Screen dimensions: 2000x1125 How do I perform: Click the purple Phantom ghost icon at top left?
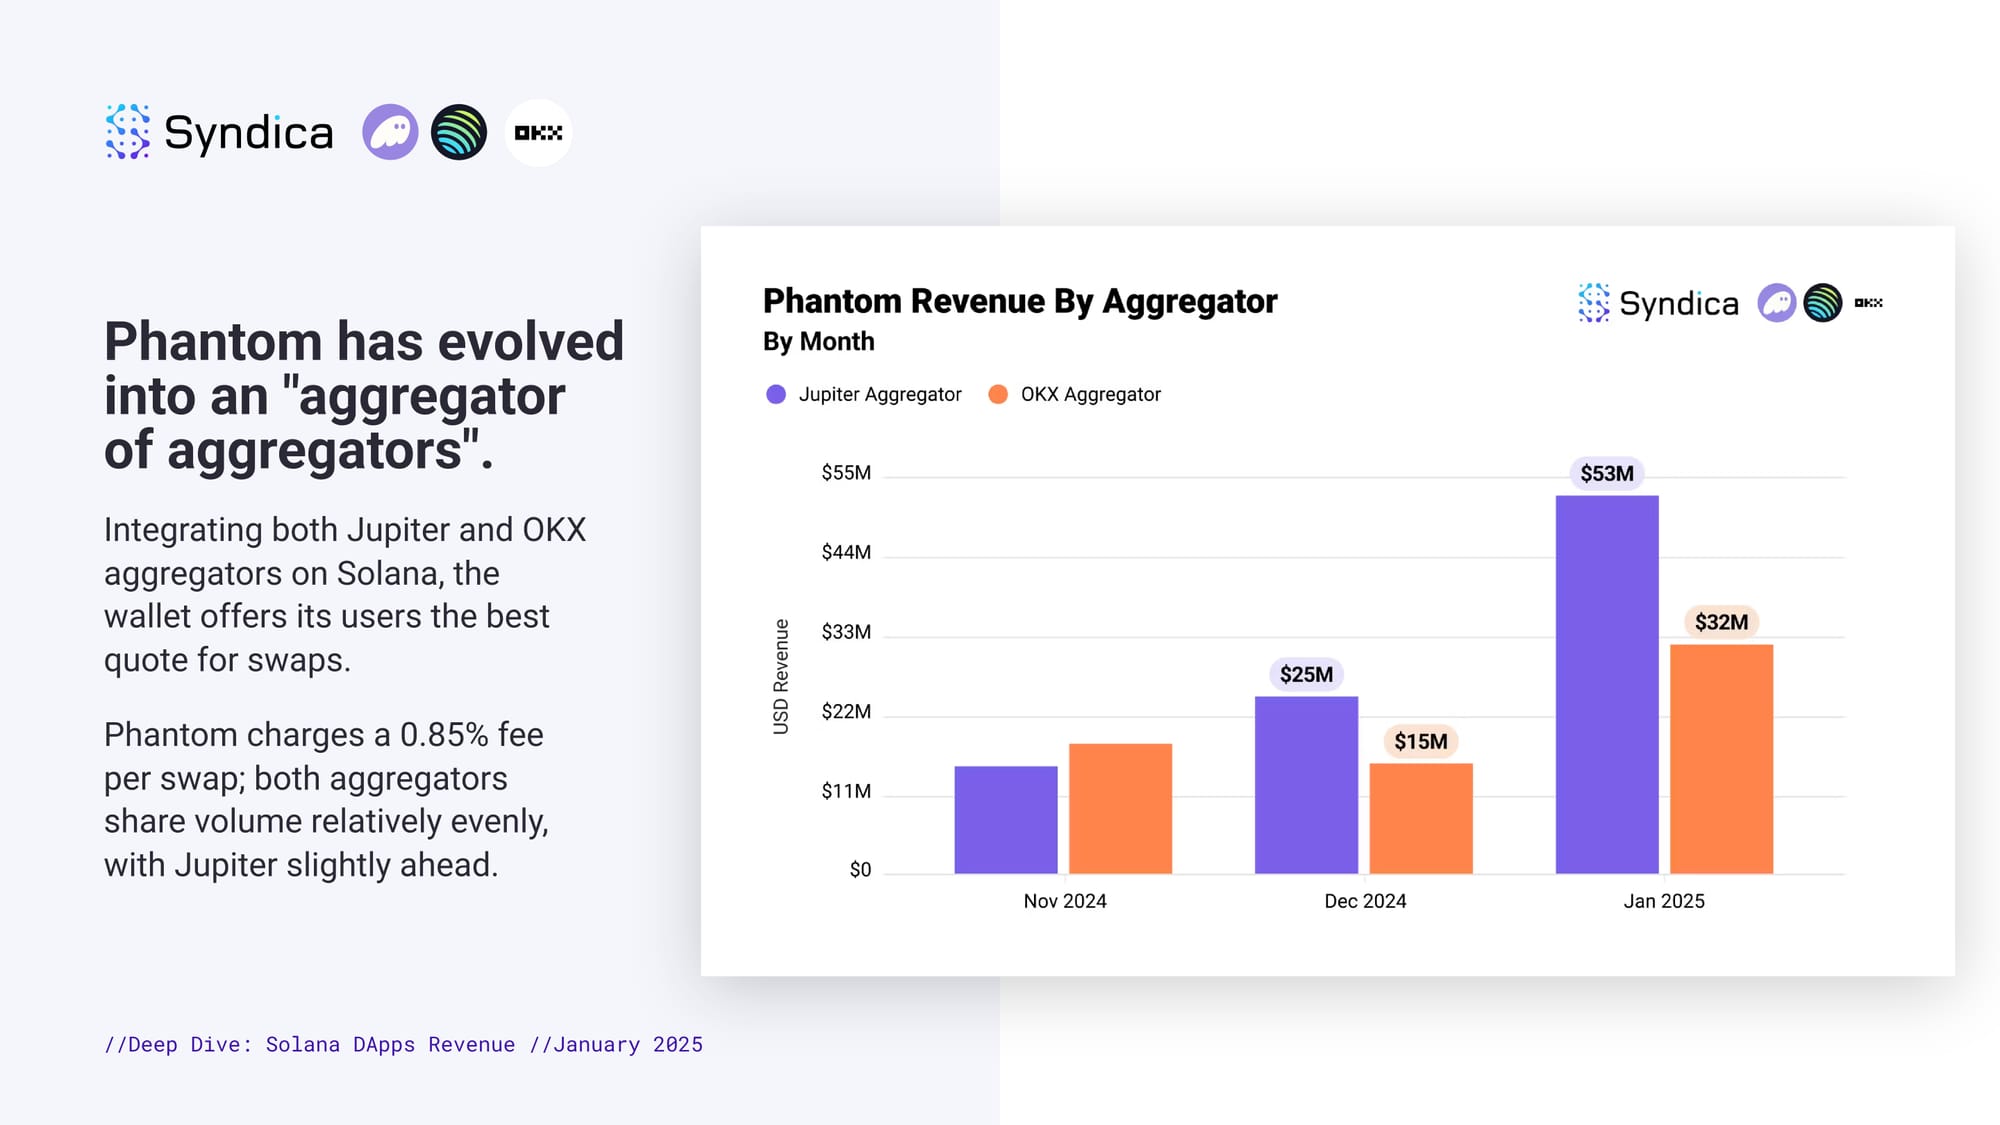[x=390, y=132]
